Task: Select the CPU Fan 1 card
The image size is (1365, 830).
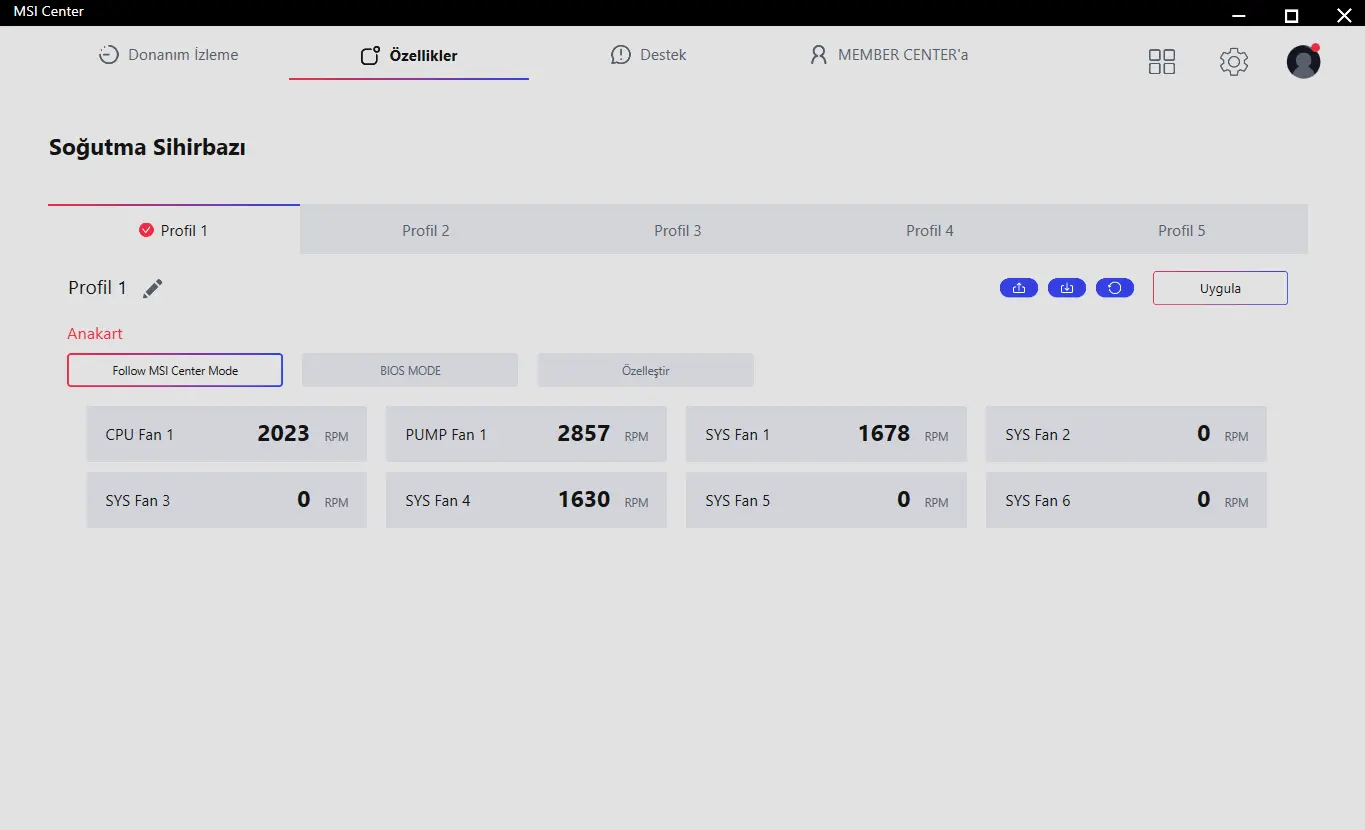Action: tap(227, 434)
